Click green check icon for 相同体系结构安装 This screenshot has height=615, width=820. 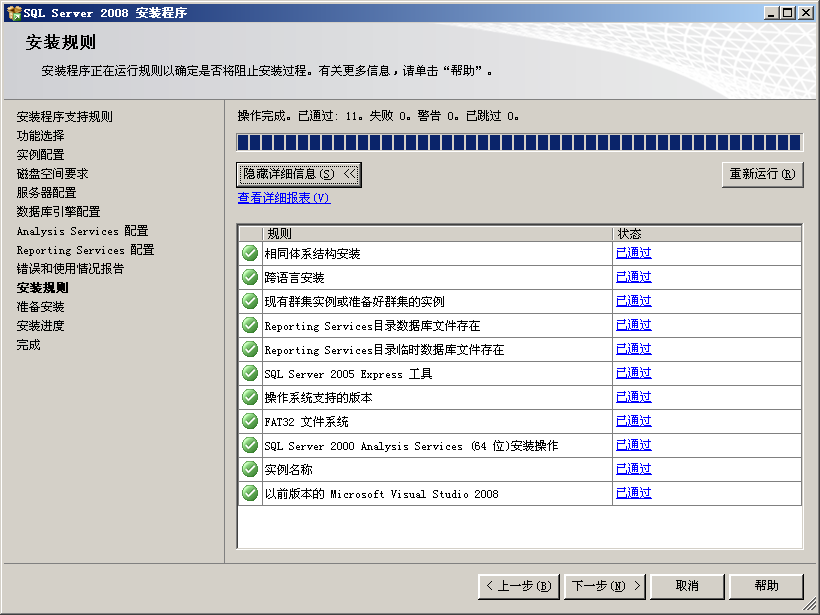(250, 253)
